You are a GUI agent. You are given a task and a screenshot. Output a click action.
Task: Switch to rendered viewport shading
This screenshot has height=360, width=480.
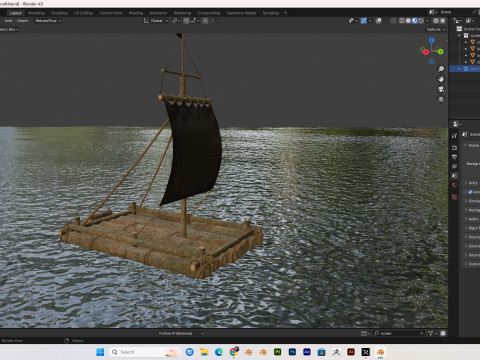(x=421, y=21)
